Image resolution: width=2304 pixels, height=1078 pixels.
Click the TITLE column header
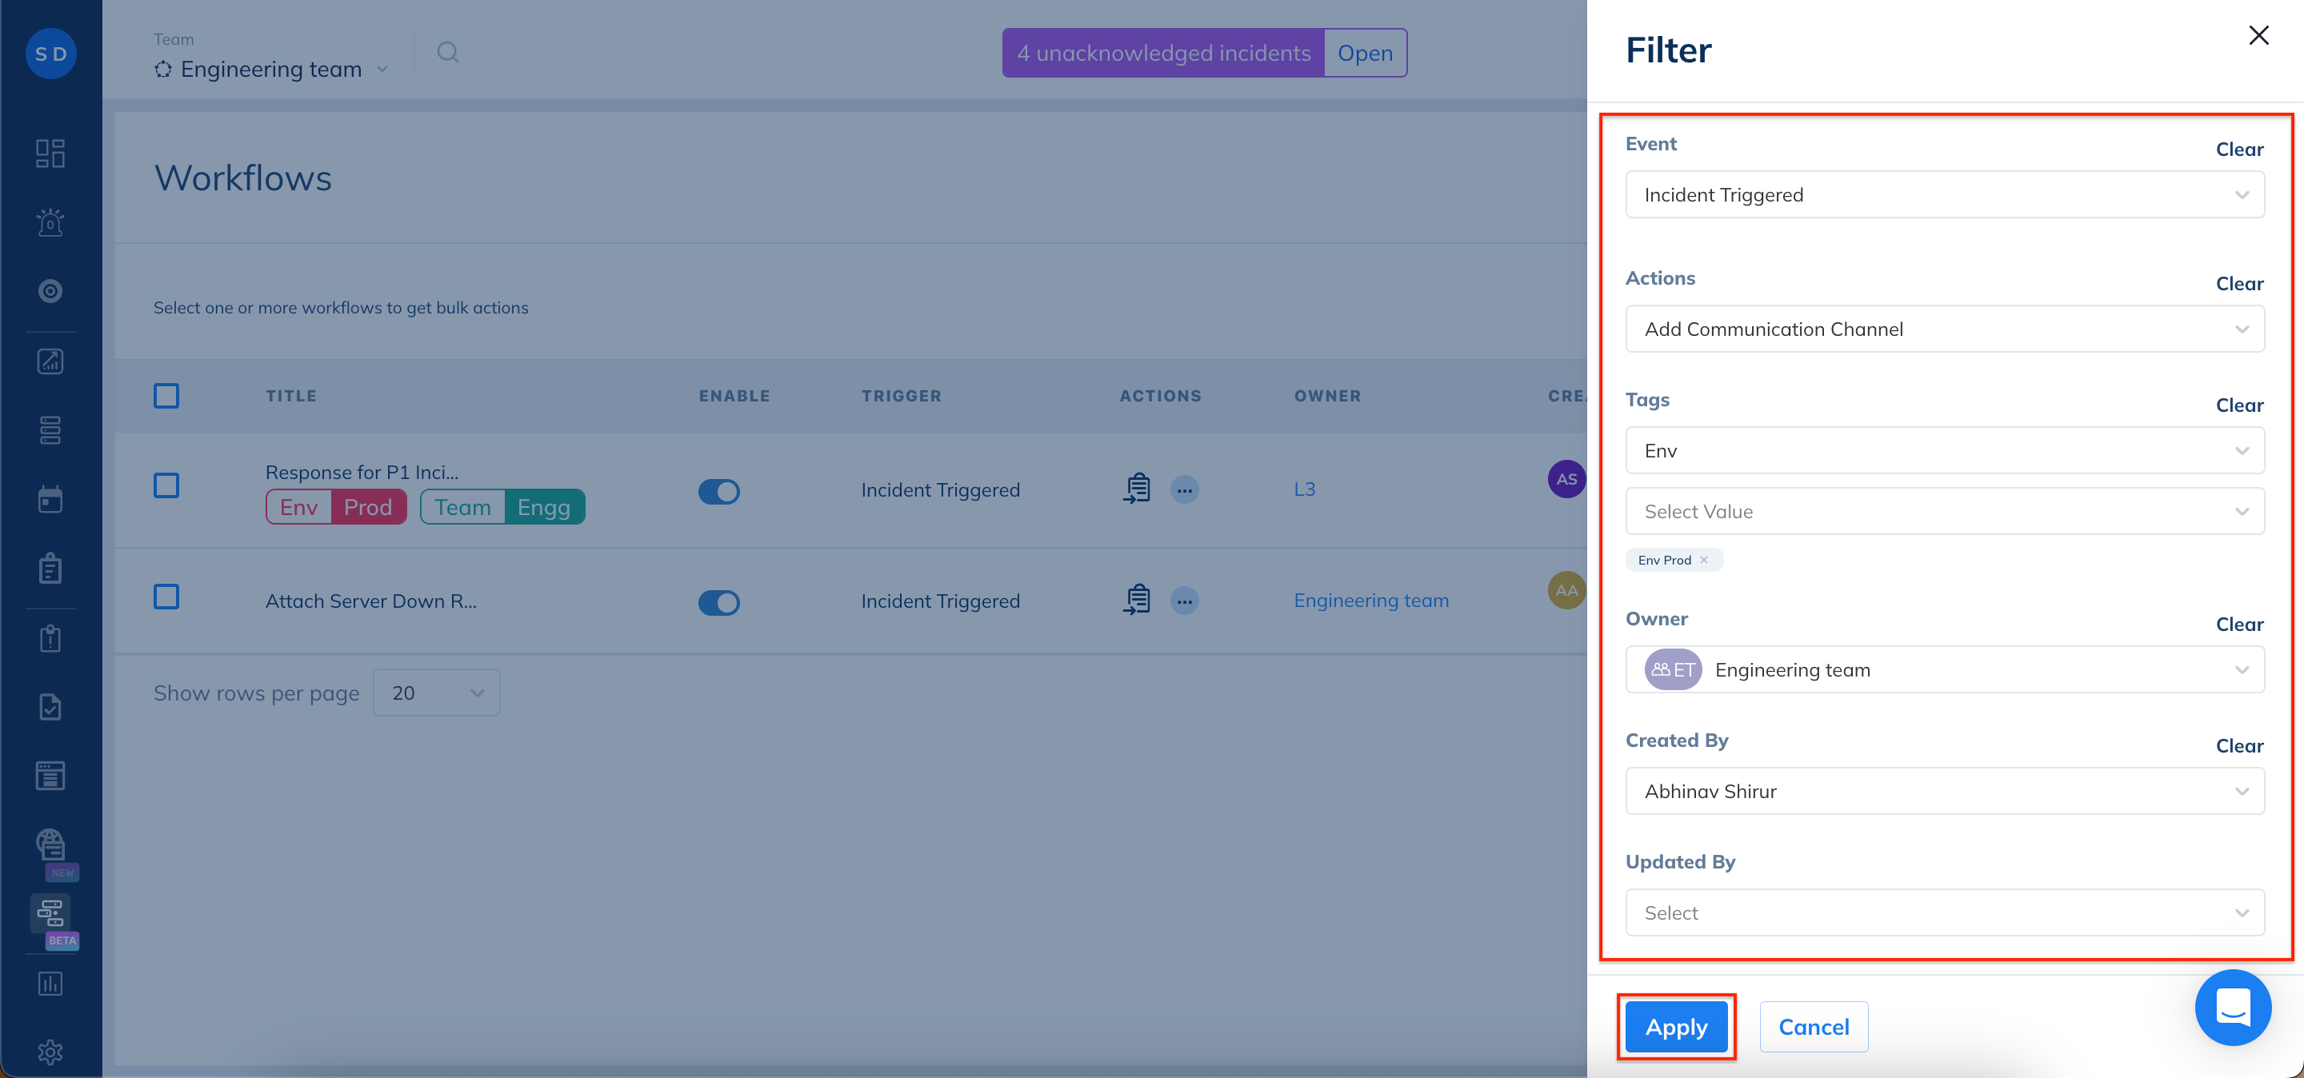[x=291, y=396]
